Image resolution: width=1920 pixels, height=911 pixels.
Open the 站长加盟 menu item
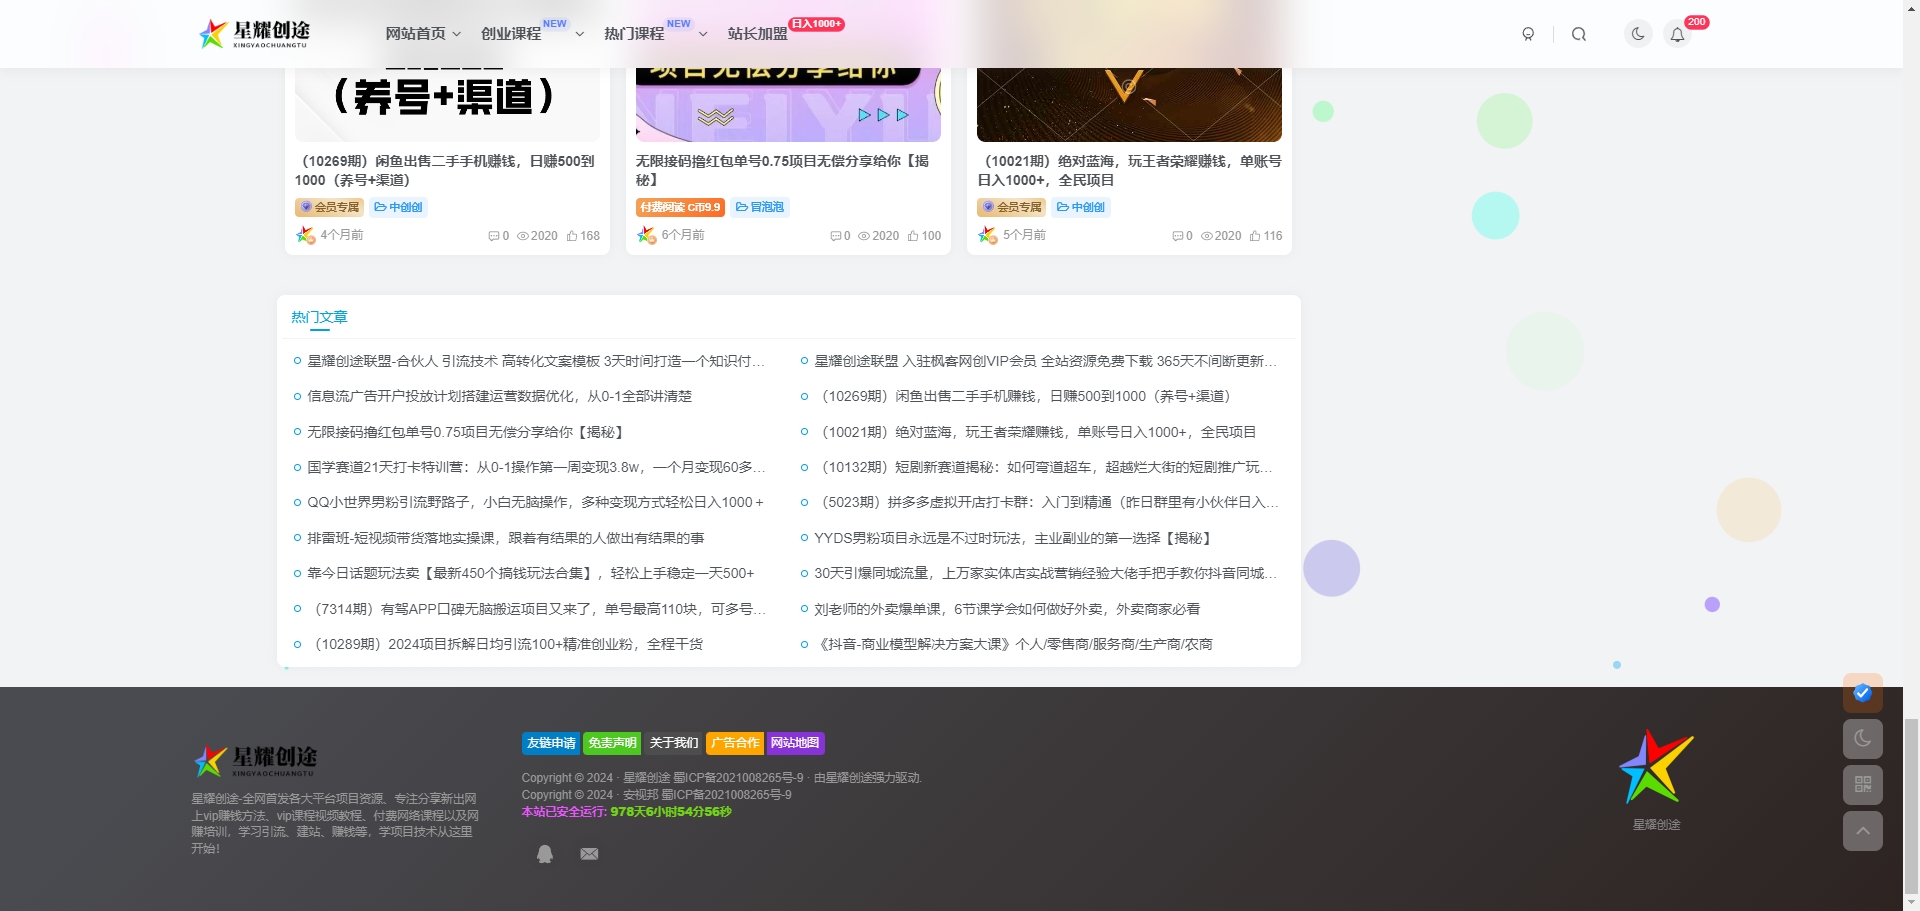758,33
